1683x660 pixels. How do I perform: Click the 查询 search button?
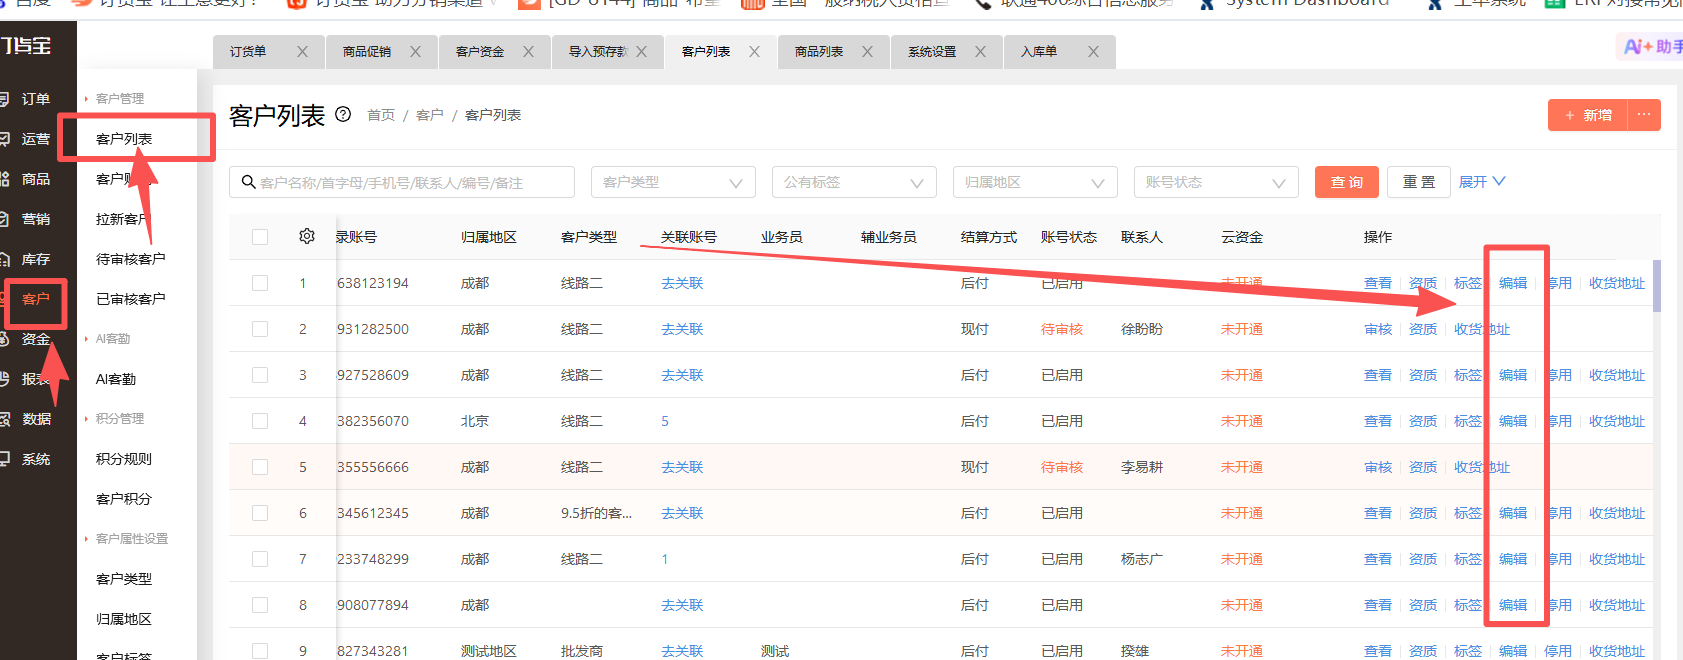point(1347,182)
